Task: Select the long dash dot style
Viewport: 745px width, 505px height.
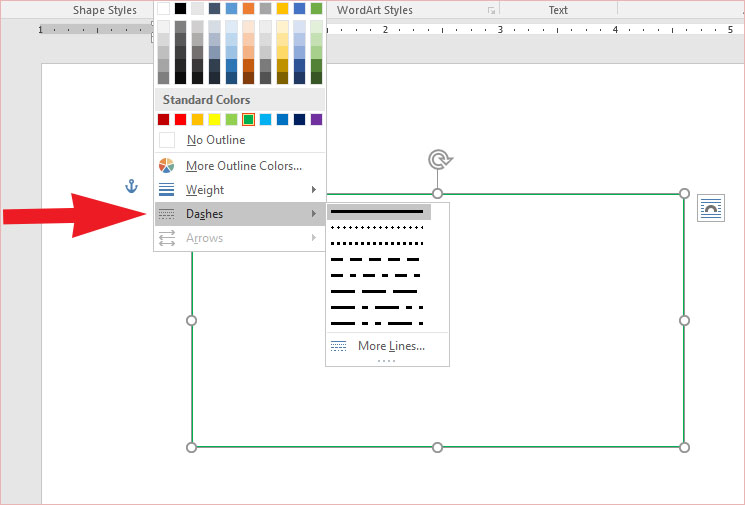Action: tap(377, 307)
